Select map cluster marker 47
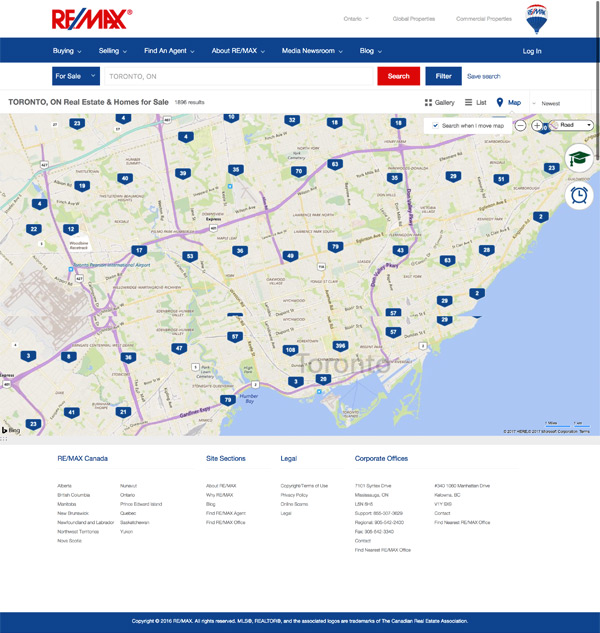The height and width of the screenshot is (633, 600). click(179, 348)
